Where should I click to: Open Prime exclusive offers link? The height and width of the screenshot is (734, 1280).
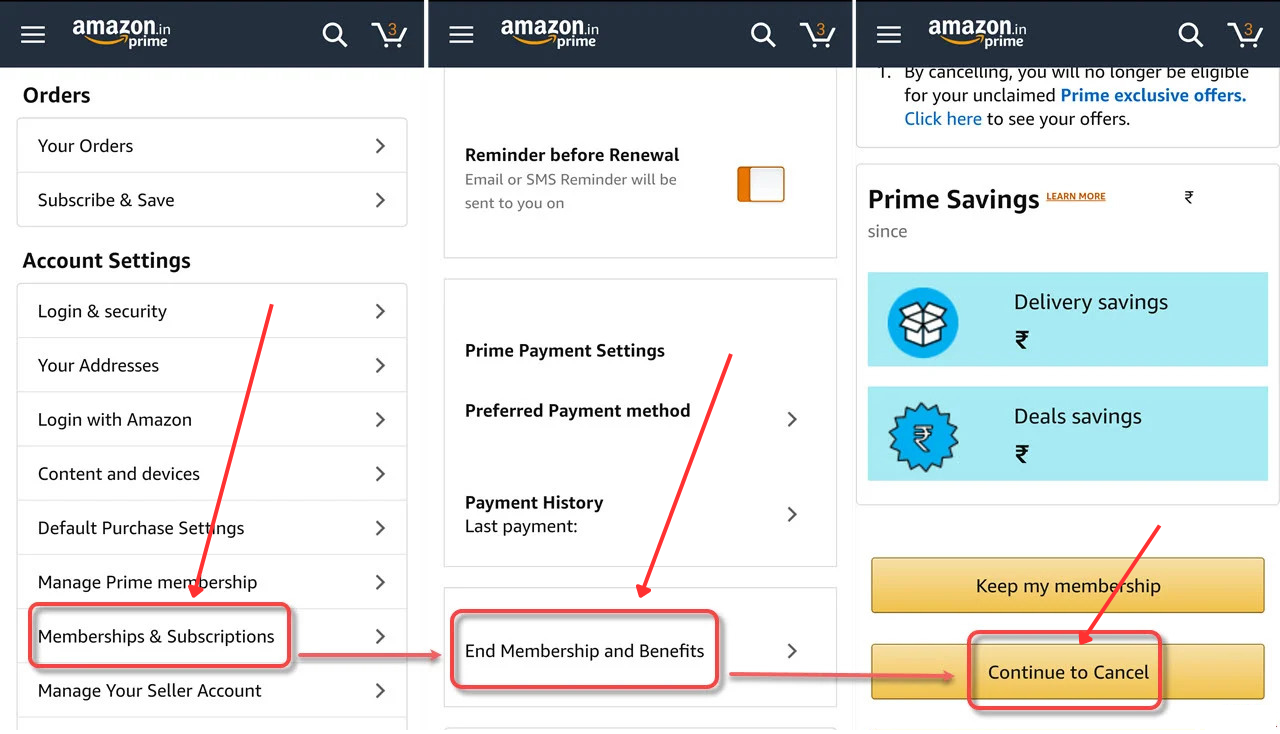tap(1153, 95)
